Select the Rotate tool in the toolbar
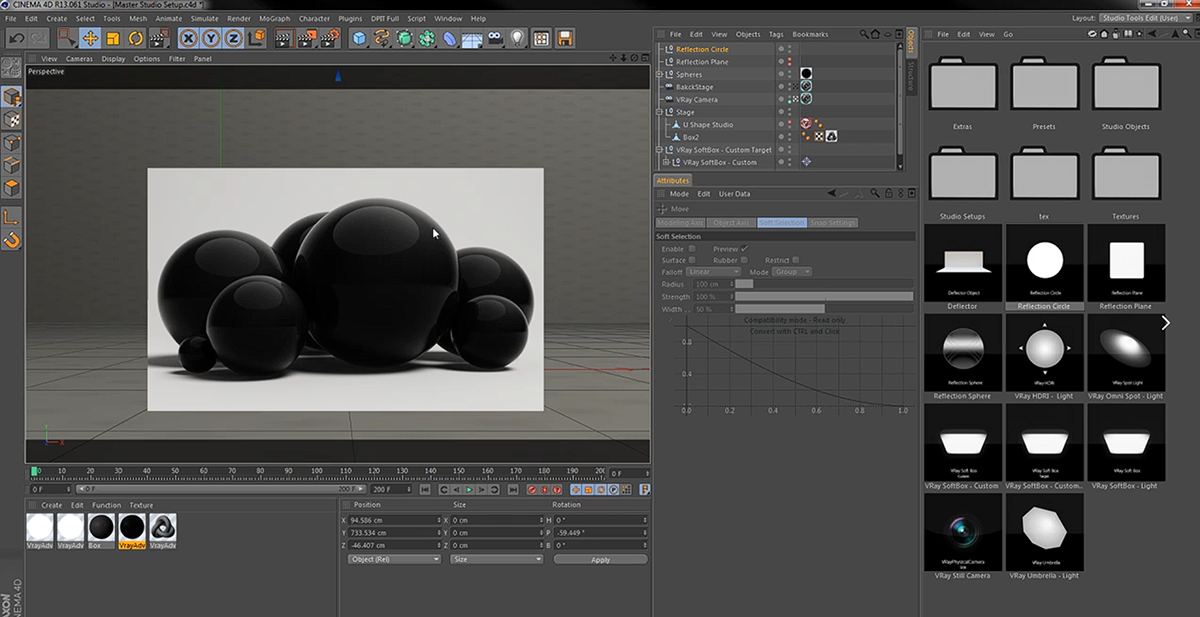This screenshot has width=1200, height=617. pyautogui.click(x=135, y=39)
